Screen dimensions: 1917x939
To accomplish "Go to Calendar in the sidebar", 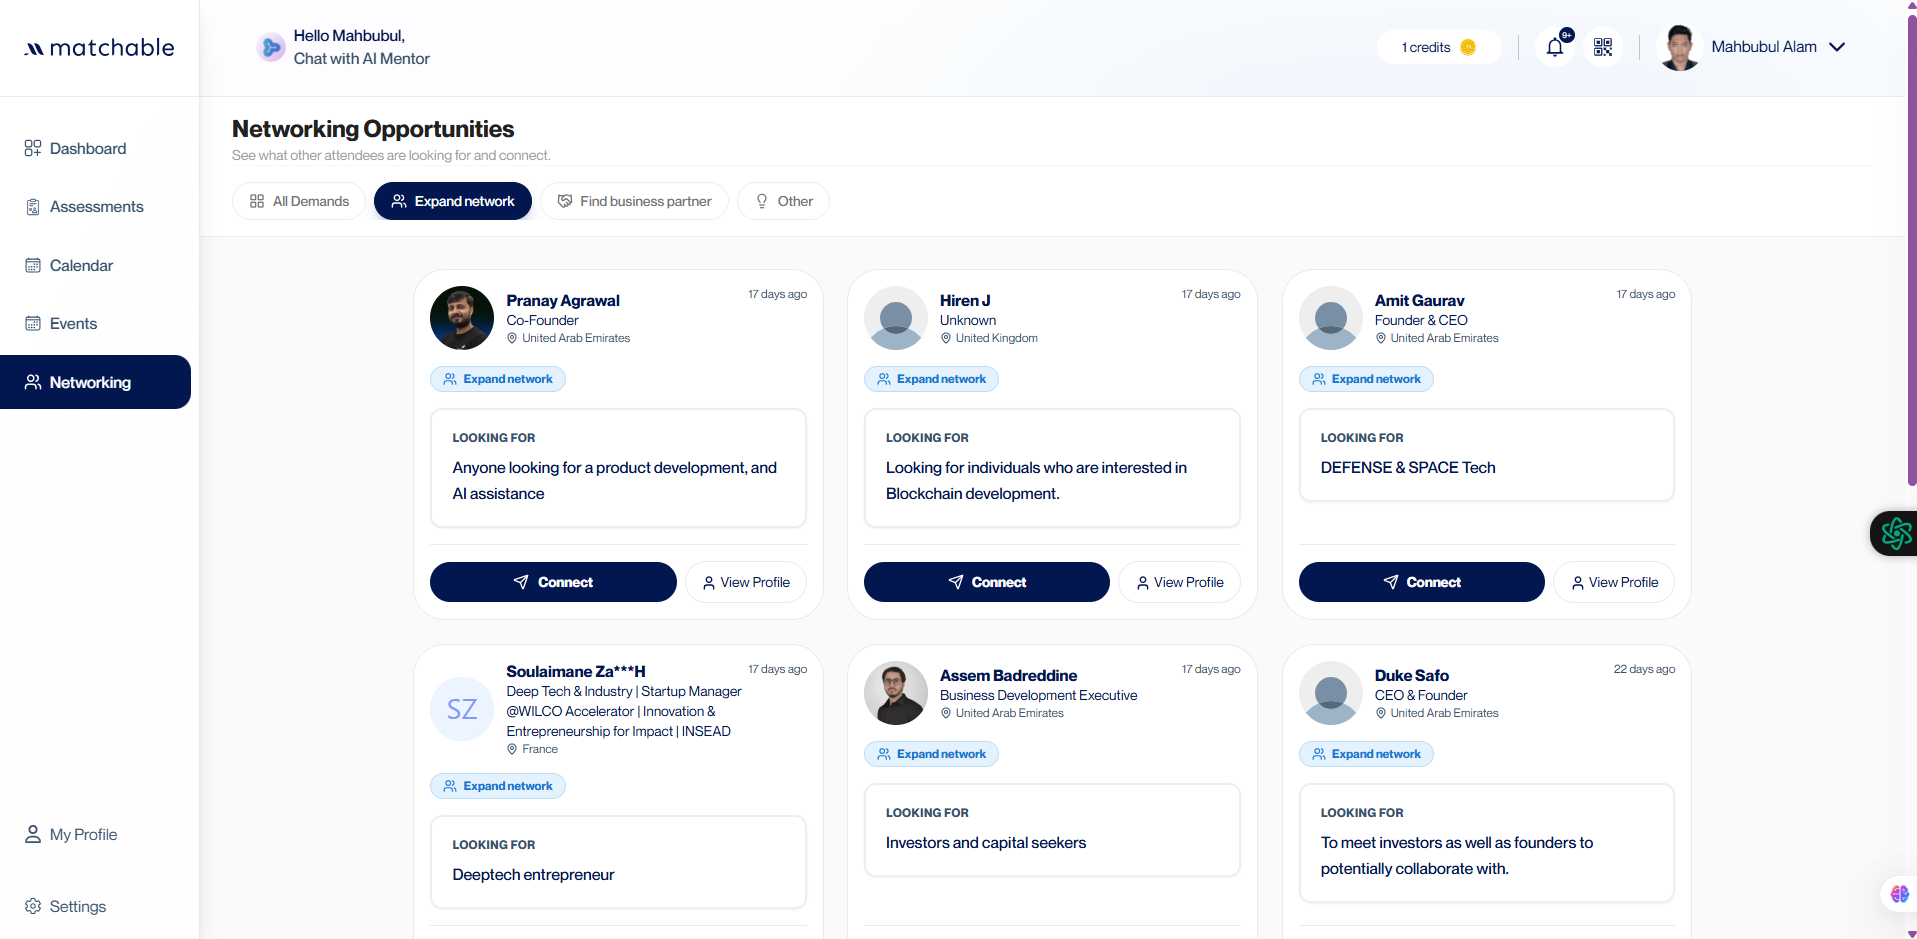I will [x=81, y=265].
